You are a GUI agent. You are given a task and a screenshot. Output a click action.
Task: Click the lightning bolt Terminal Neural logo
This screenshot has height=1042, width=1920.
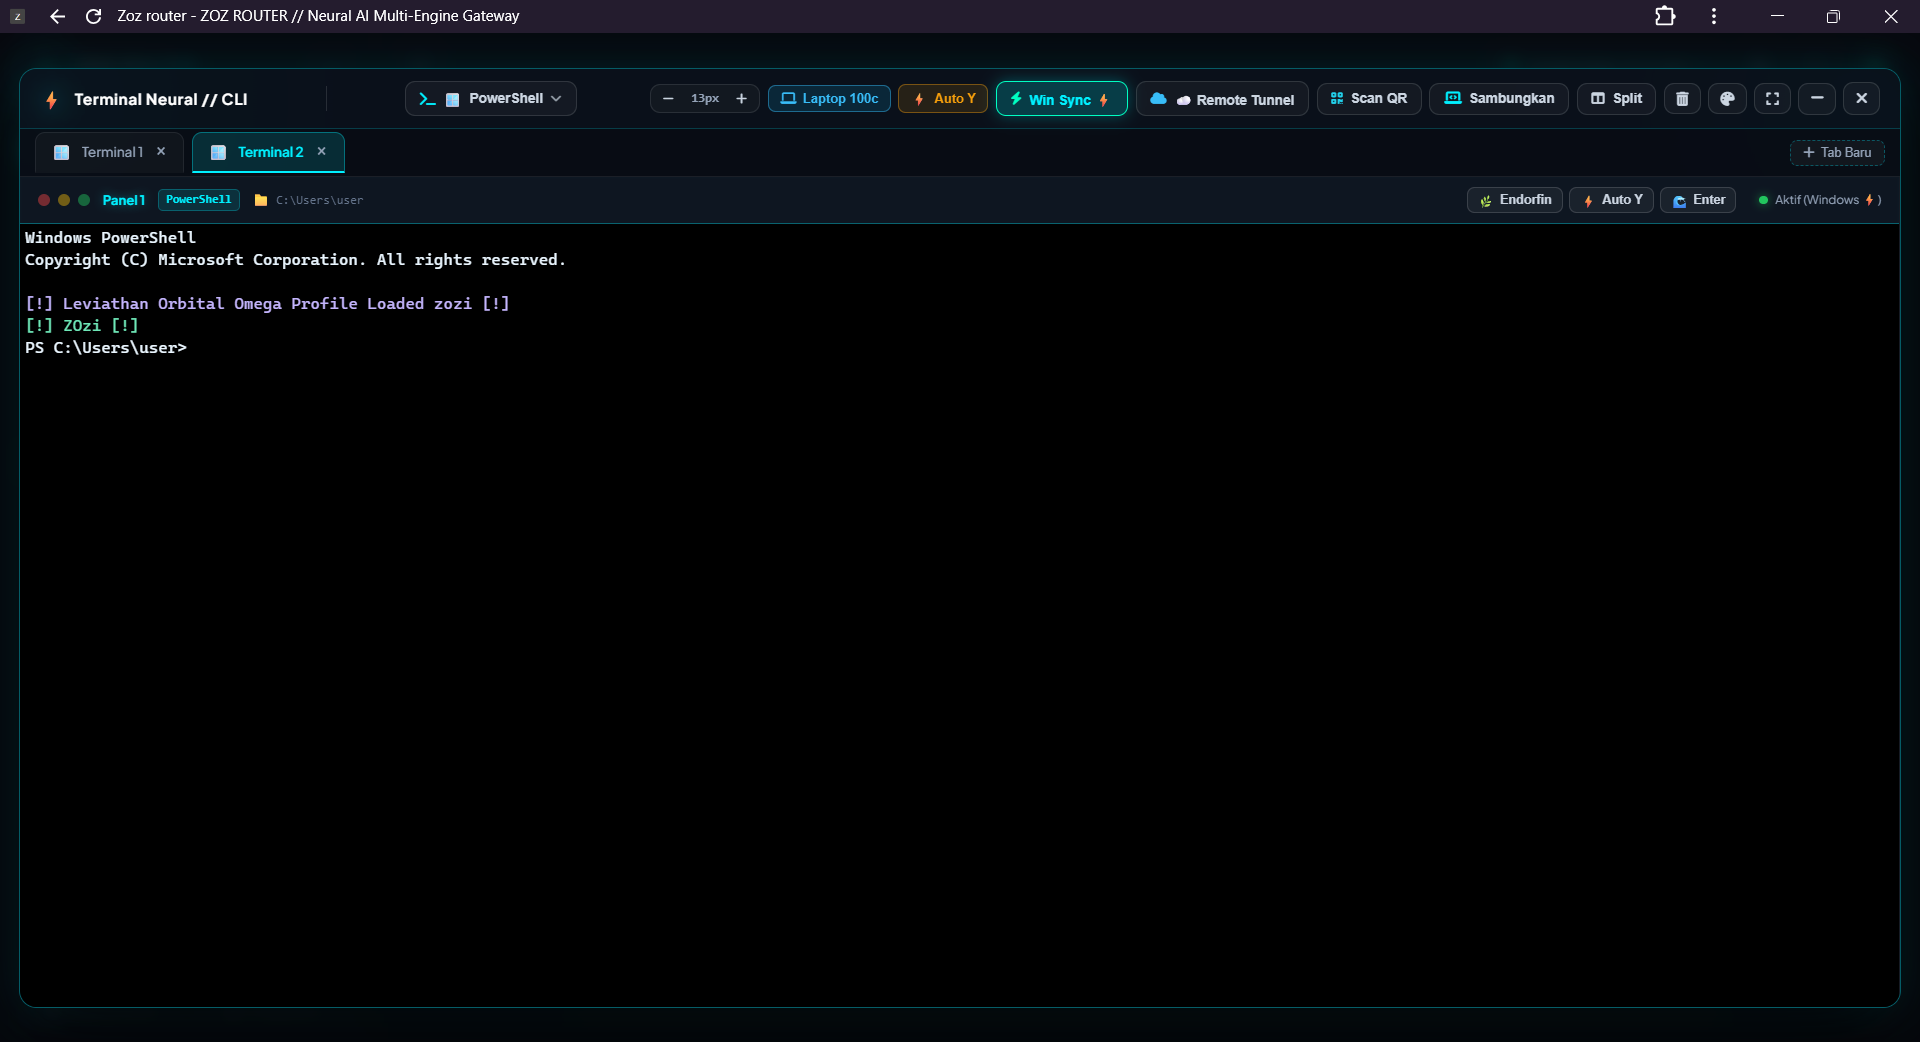pos(51,100)
